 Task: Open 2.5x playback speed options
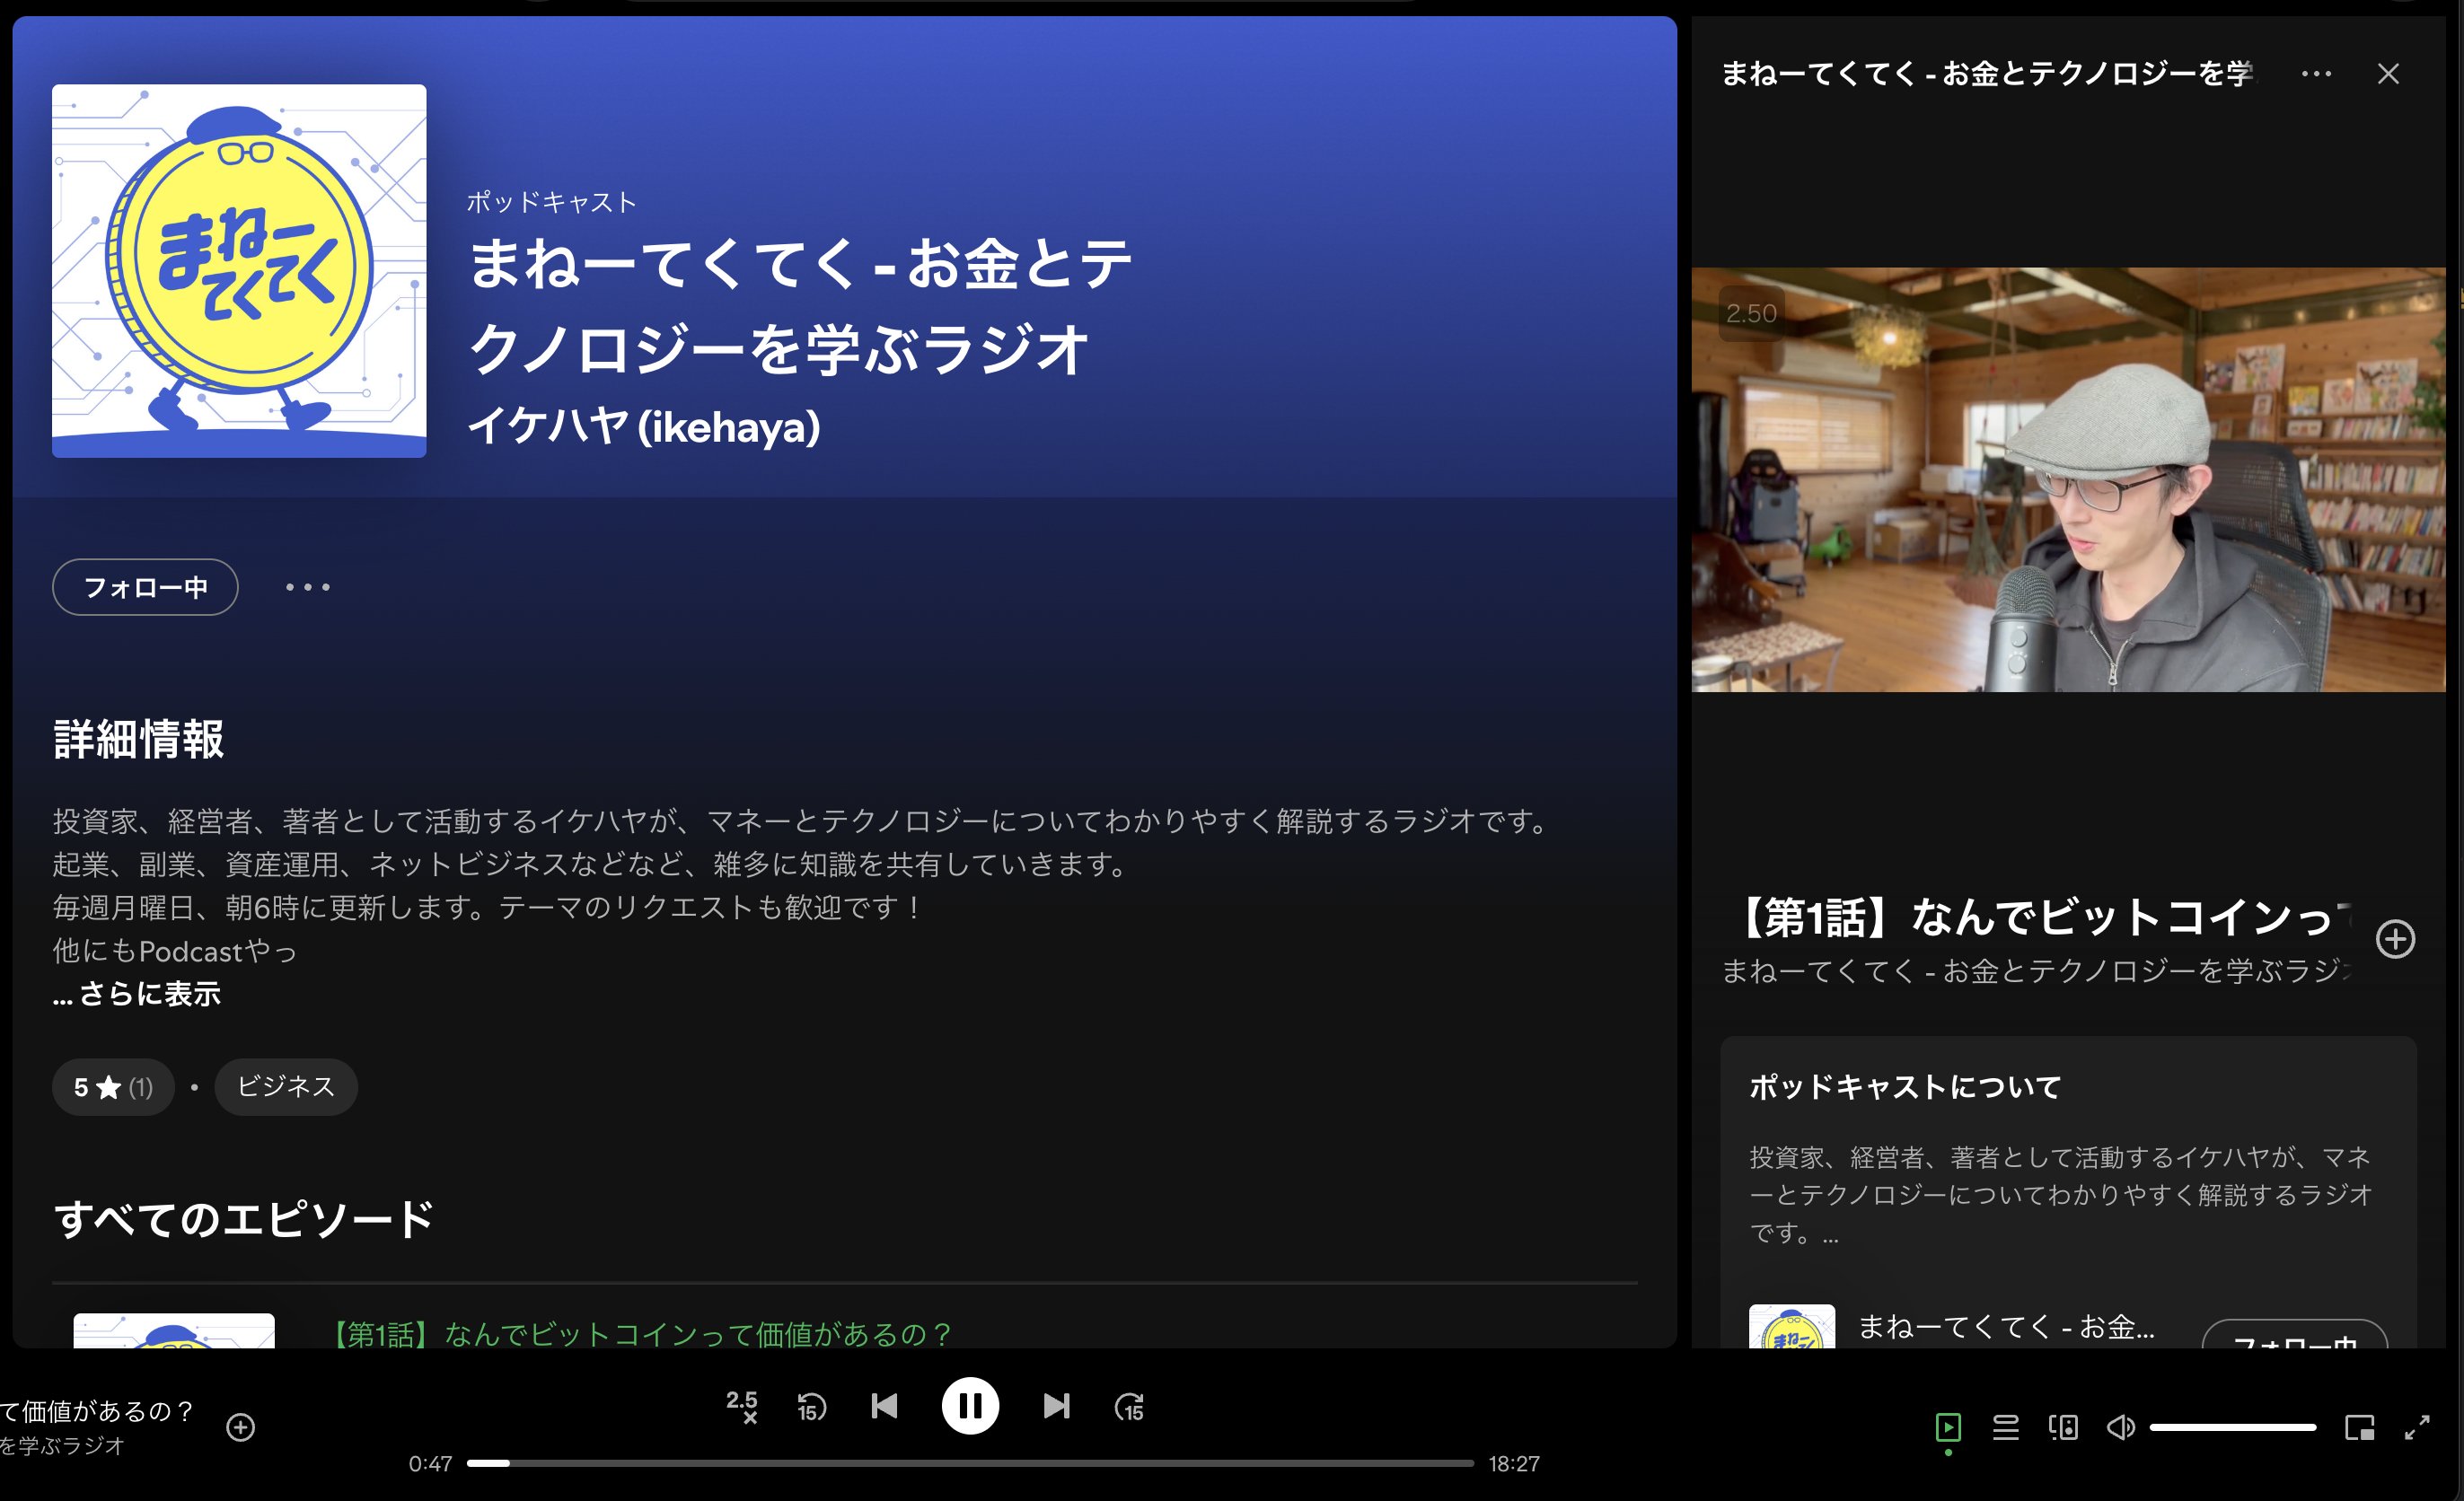(742, 1406)
